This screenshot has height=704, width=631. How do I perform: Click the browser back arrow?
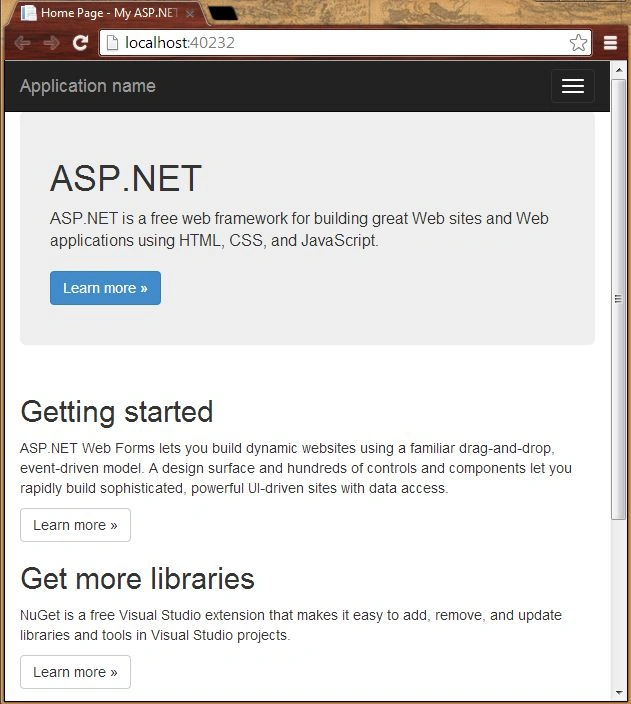pos(22,43)
